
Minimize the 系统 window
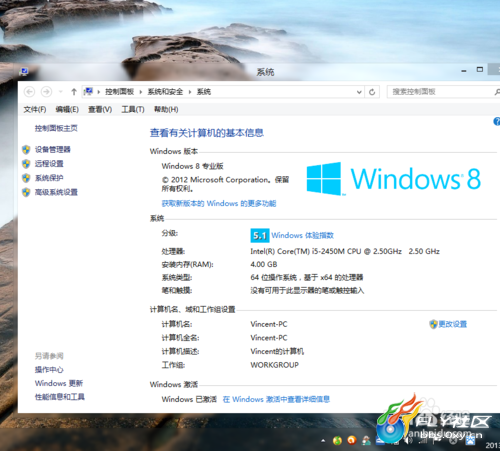click(x=464, y=71)
